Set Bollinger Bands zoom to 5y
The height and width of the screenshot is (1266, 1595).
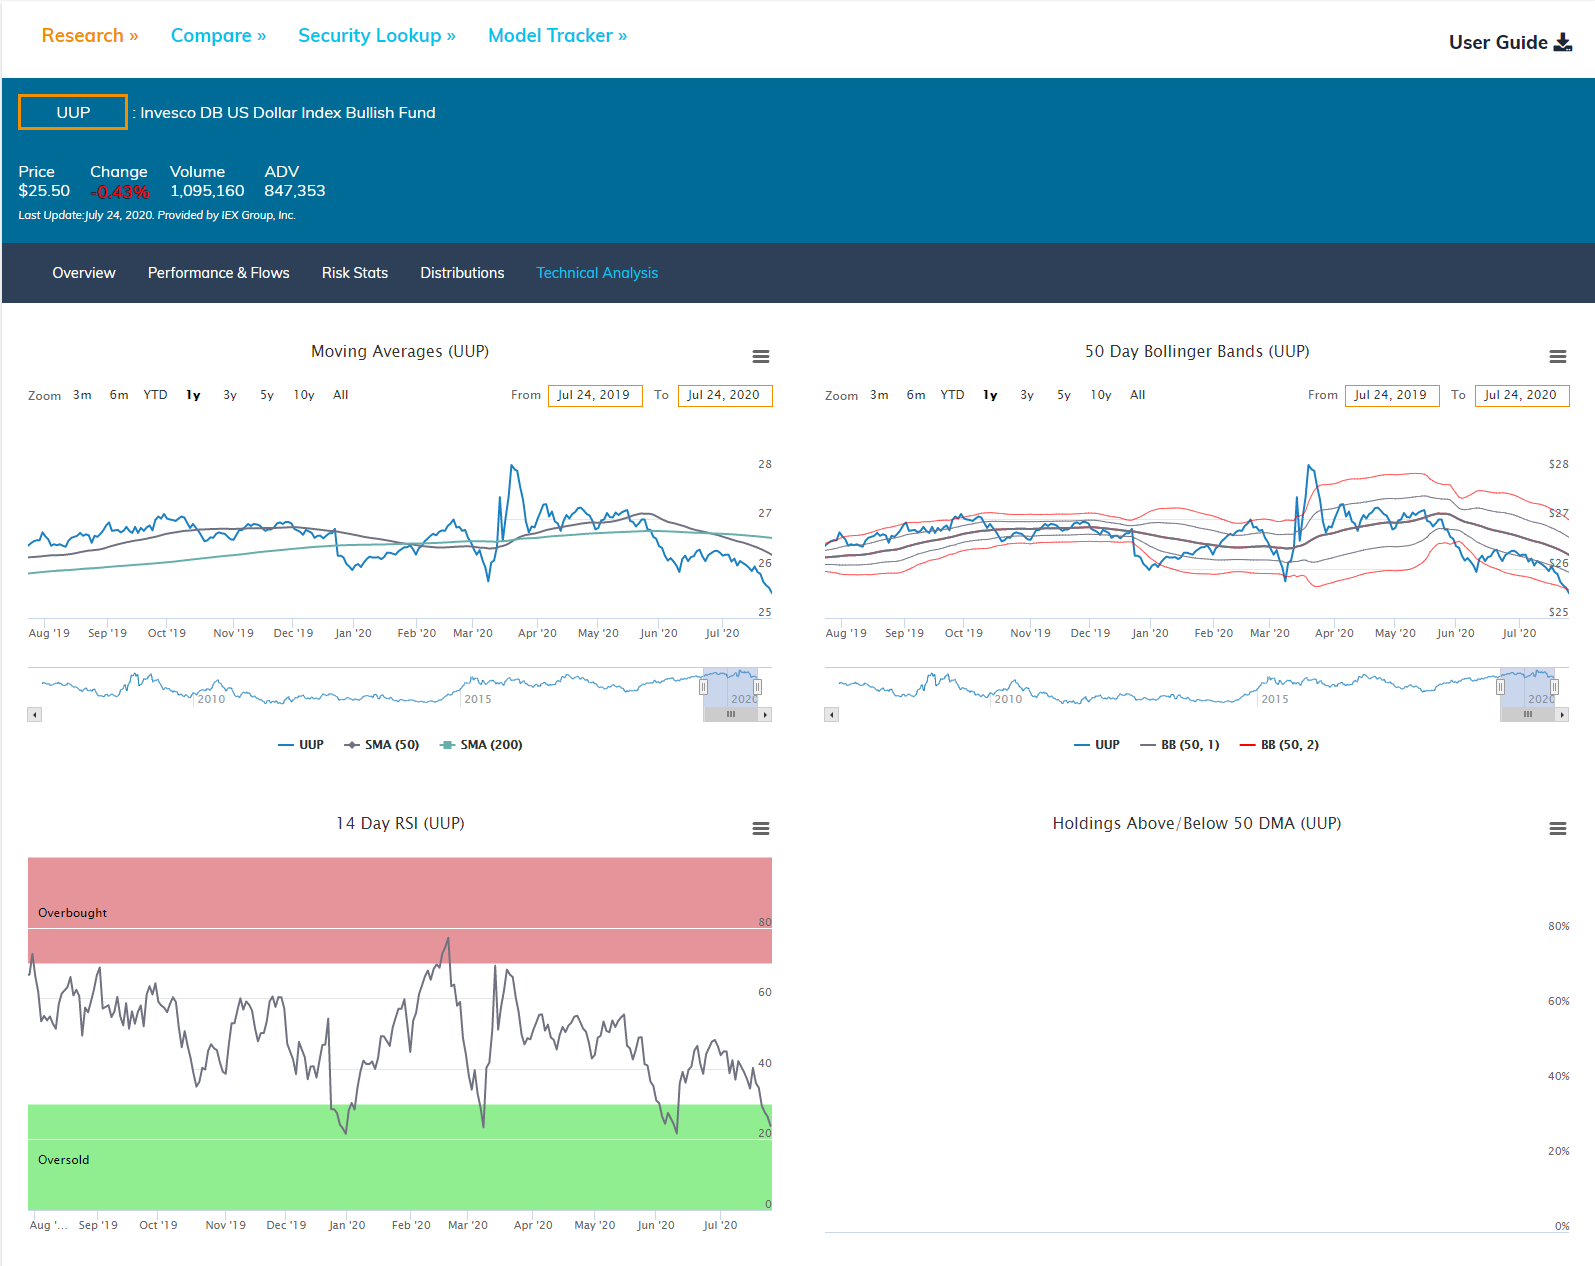(x=1064, y=395)
